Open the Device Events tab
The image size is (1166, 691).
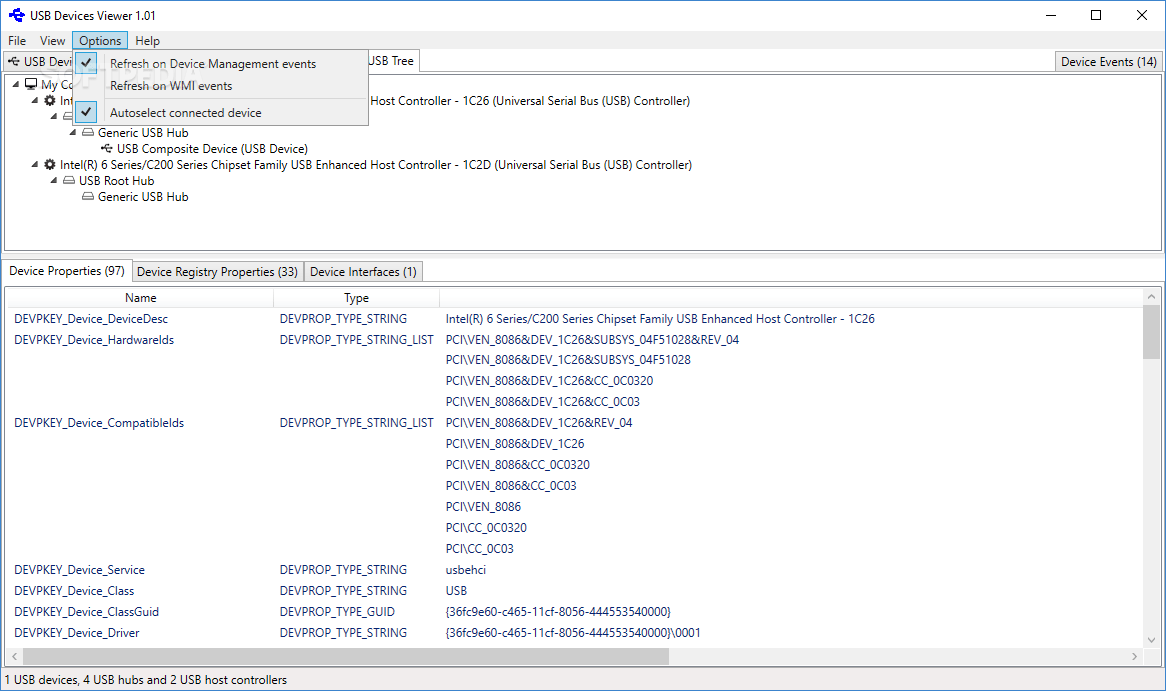(1108, 61)
